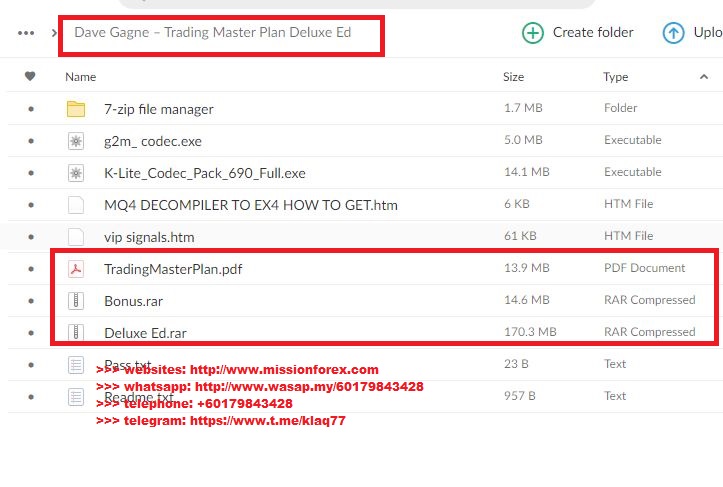Screen dimensions: 723x487
Task: Select the TradingMasterPlan.pdf file
Action: click(173, 269)
